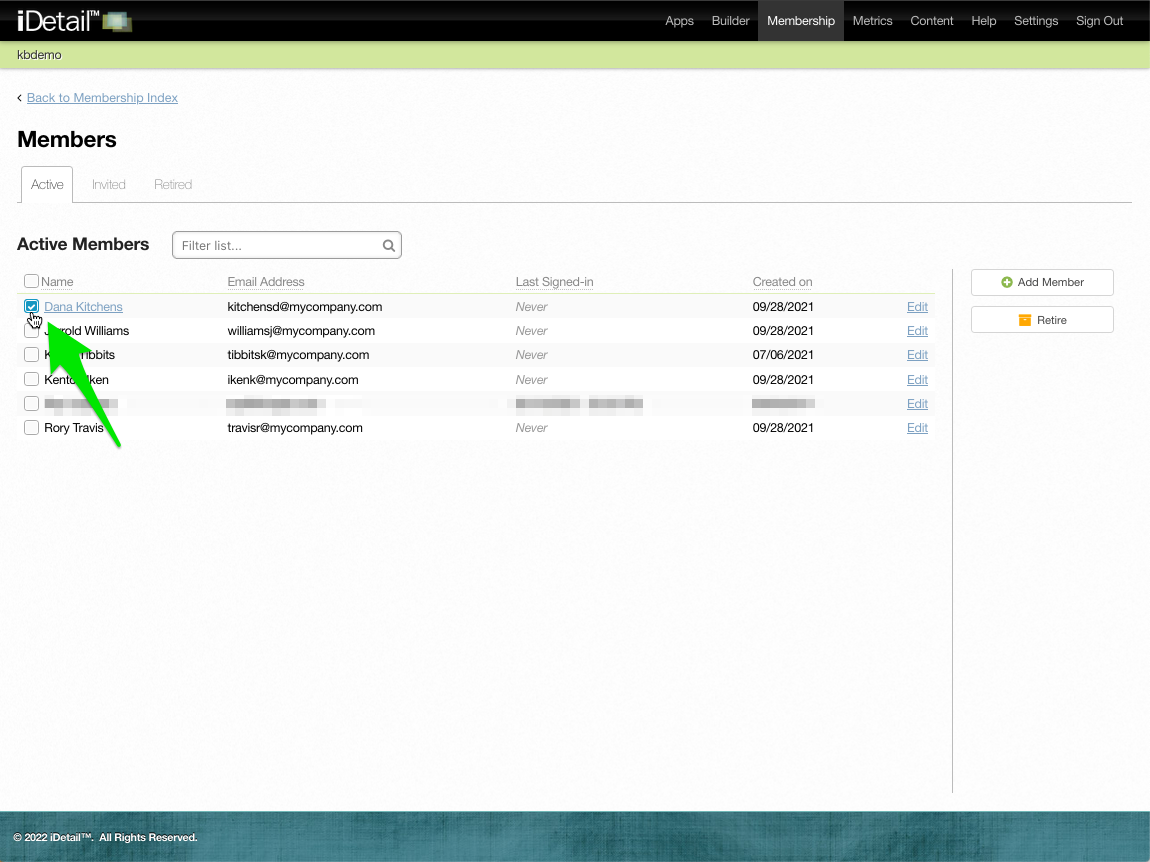Screen dimensions: 1150x862
Task: Select the Rory Travis row checkbox
Action: [x=32, y=428]
